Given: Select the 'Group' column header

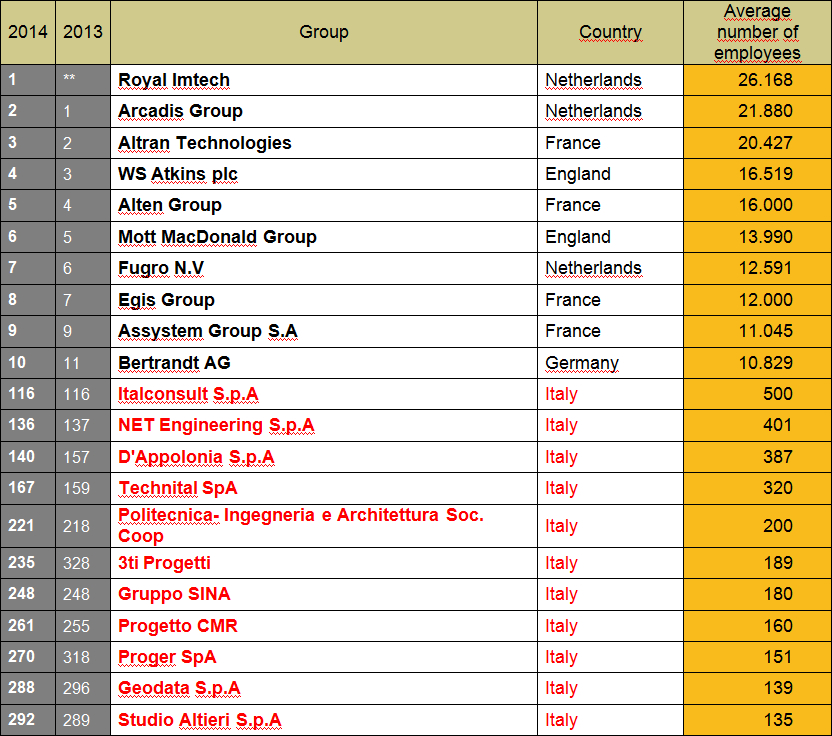Looking at the screenshot, I should 324,32.
